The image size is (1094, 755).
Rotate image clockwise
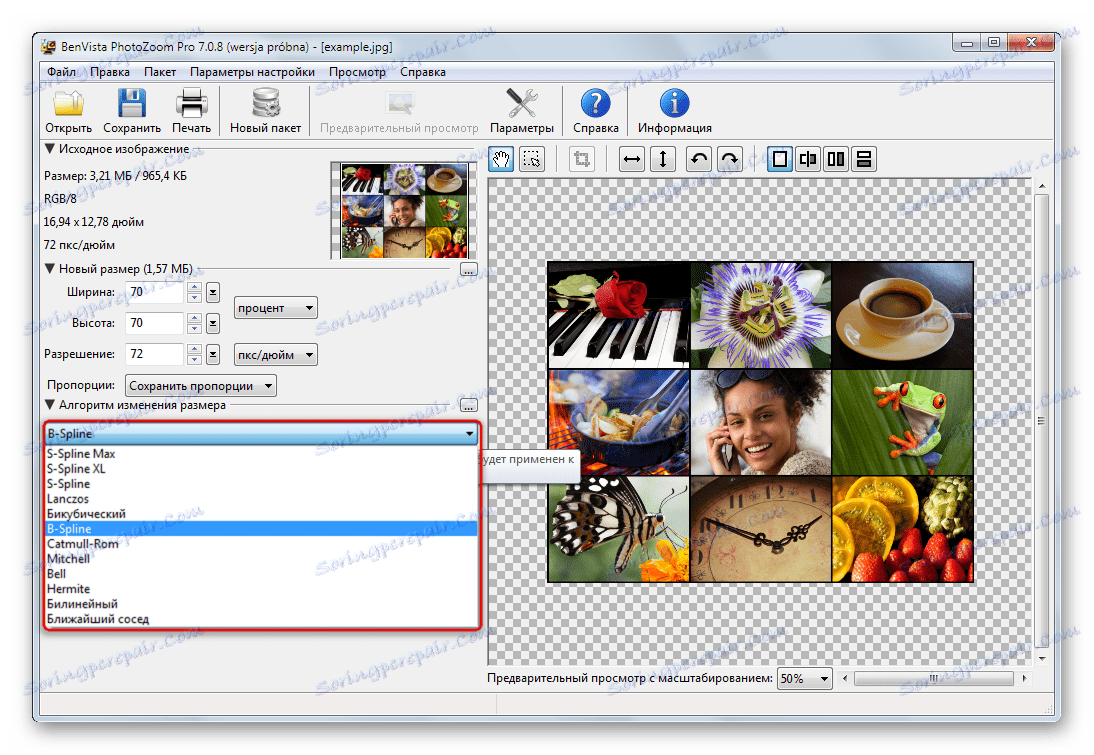[x=729, y=159]
